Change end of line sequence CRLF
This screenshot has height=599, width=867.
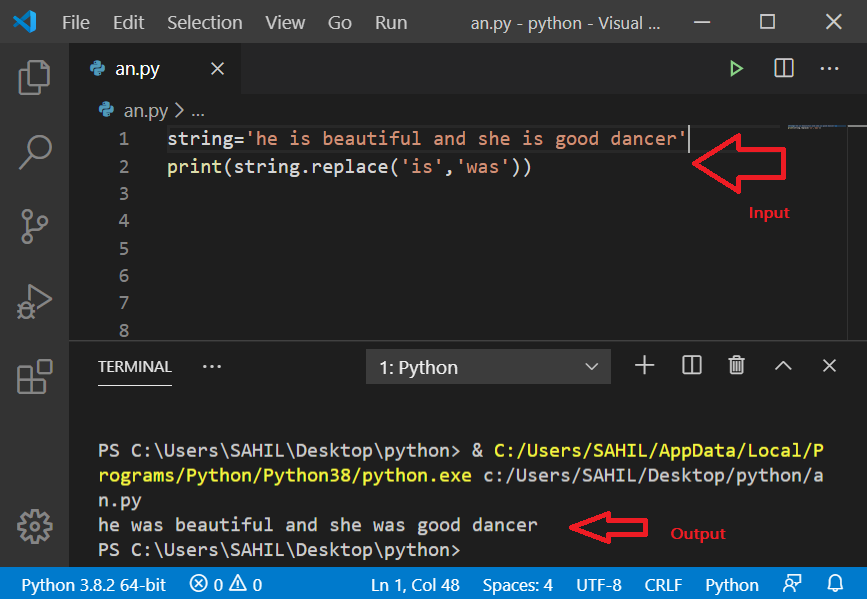point(663,585)
